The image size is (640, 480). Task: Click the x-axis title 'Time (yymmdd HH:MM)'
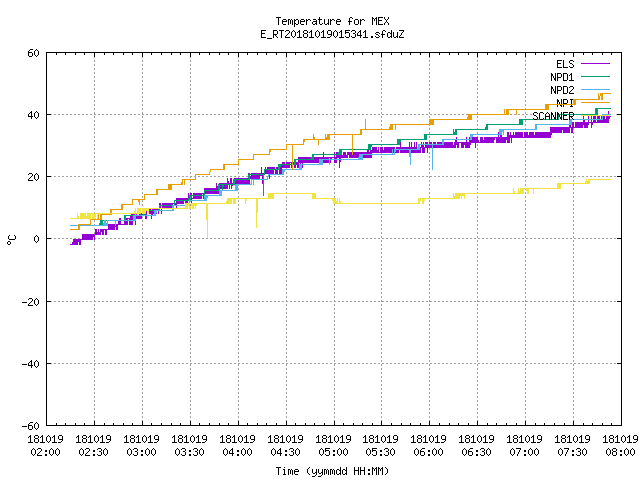coord(332,471)
